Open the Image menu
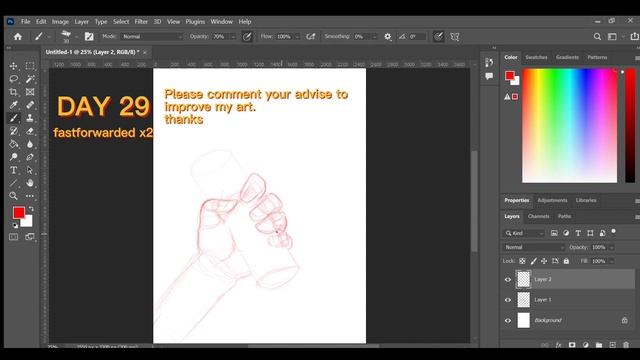 (60, 22)
